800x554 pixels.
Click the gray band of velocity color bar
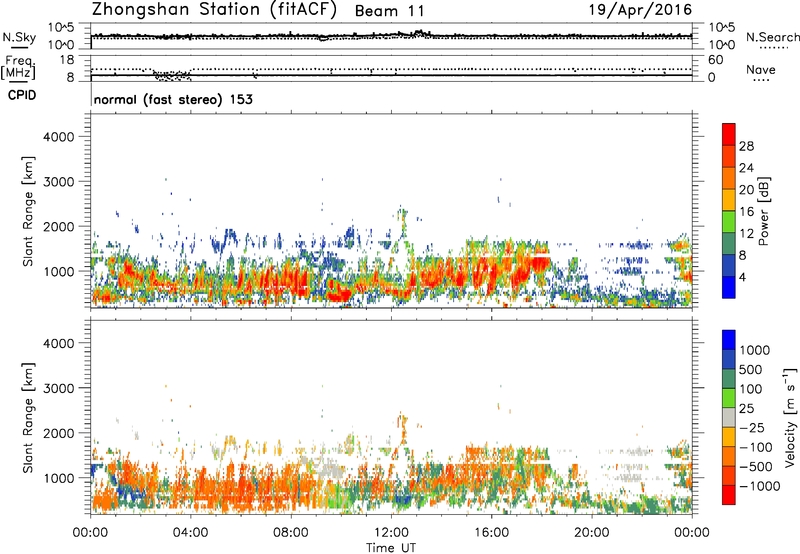click(729, 417)
